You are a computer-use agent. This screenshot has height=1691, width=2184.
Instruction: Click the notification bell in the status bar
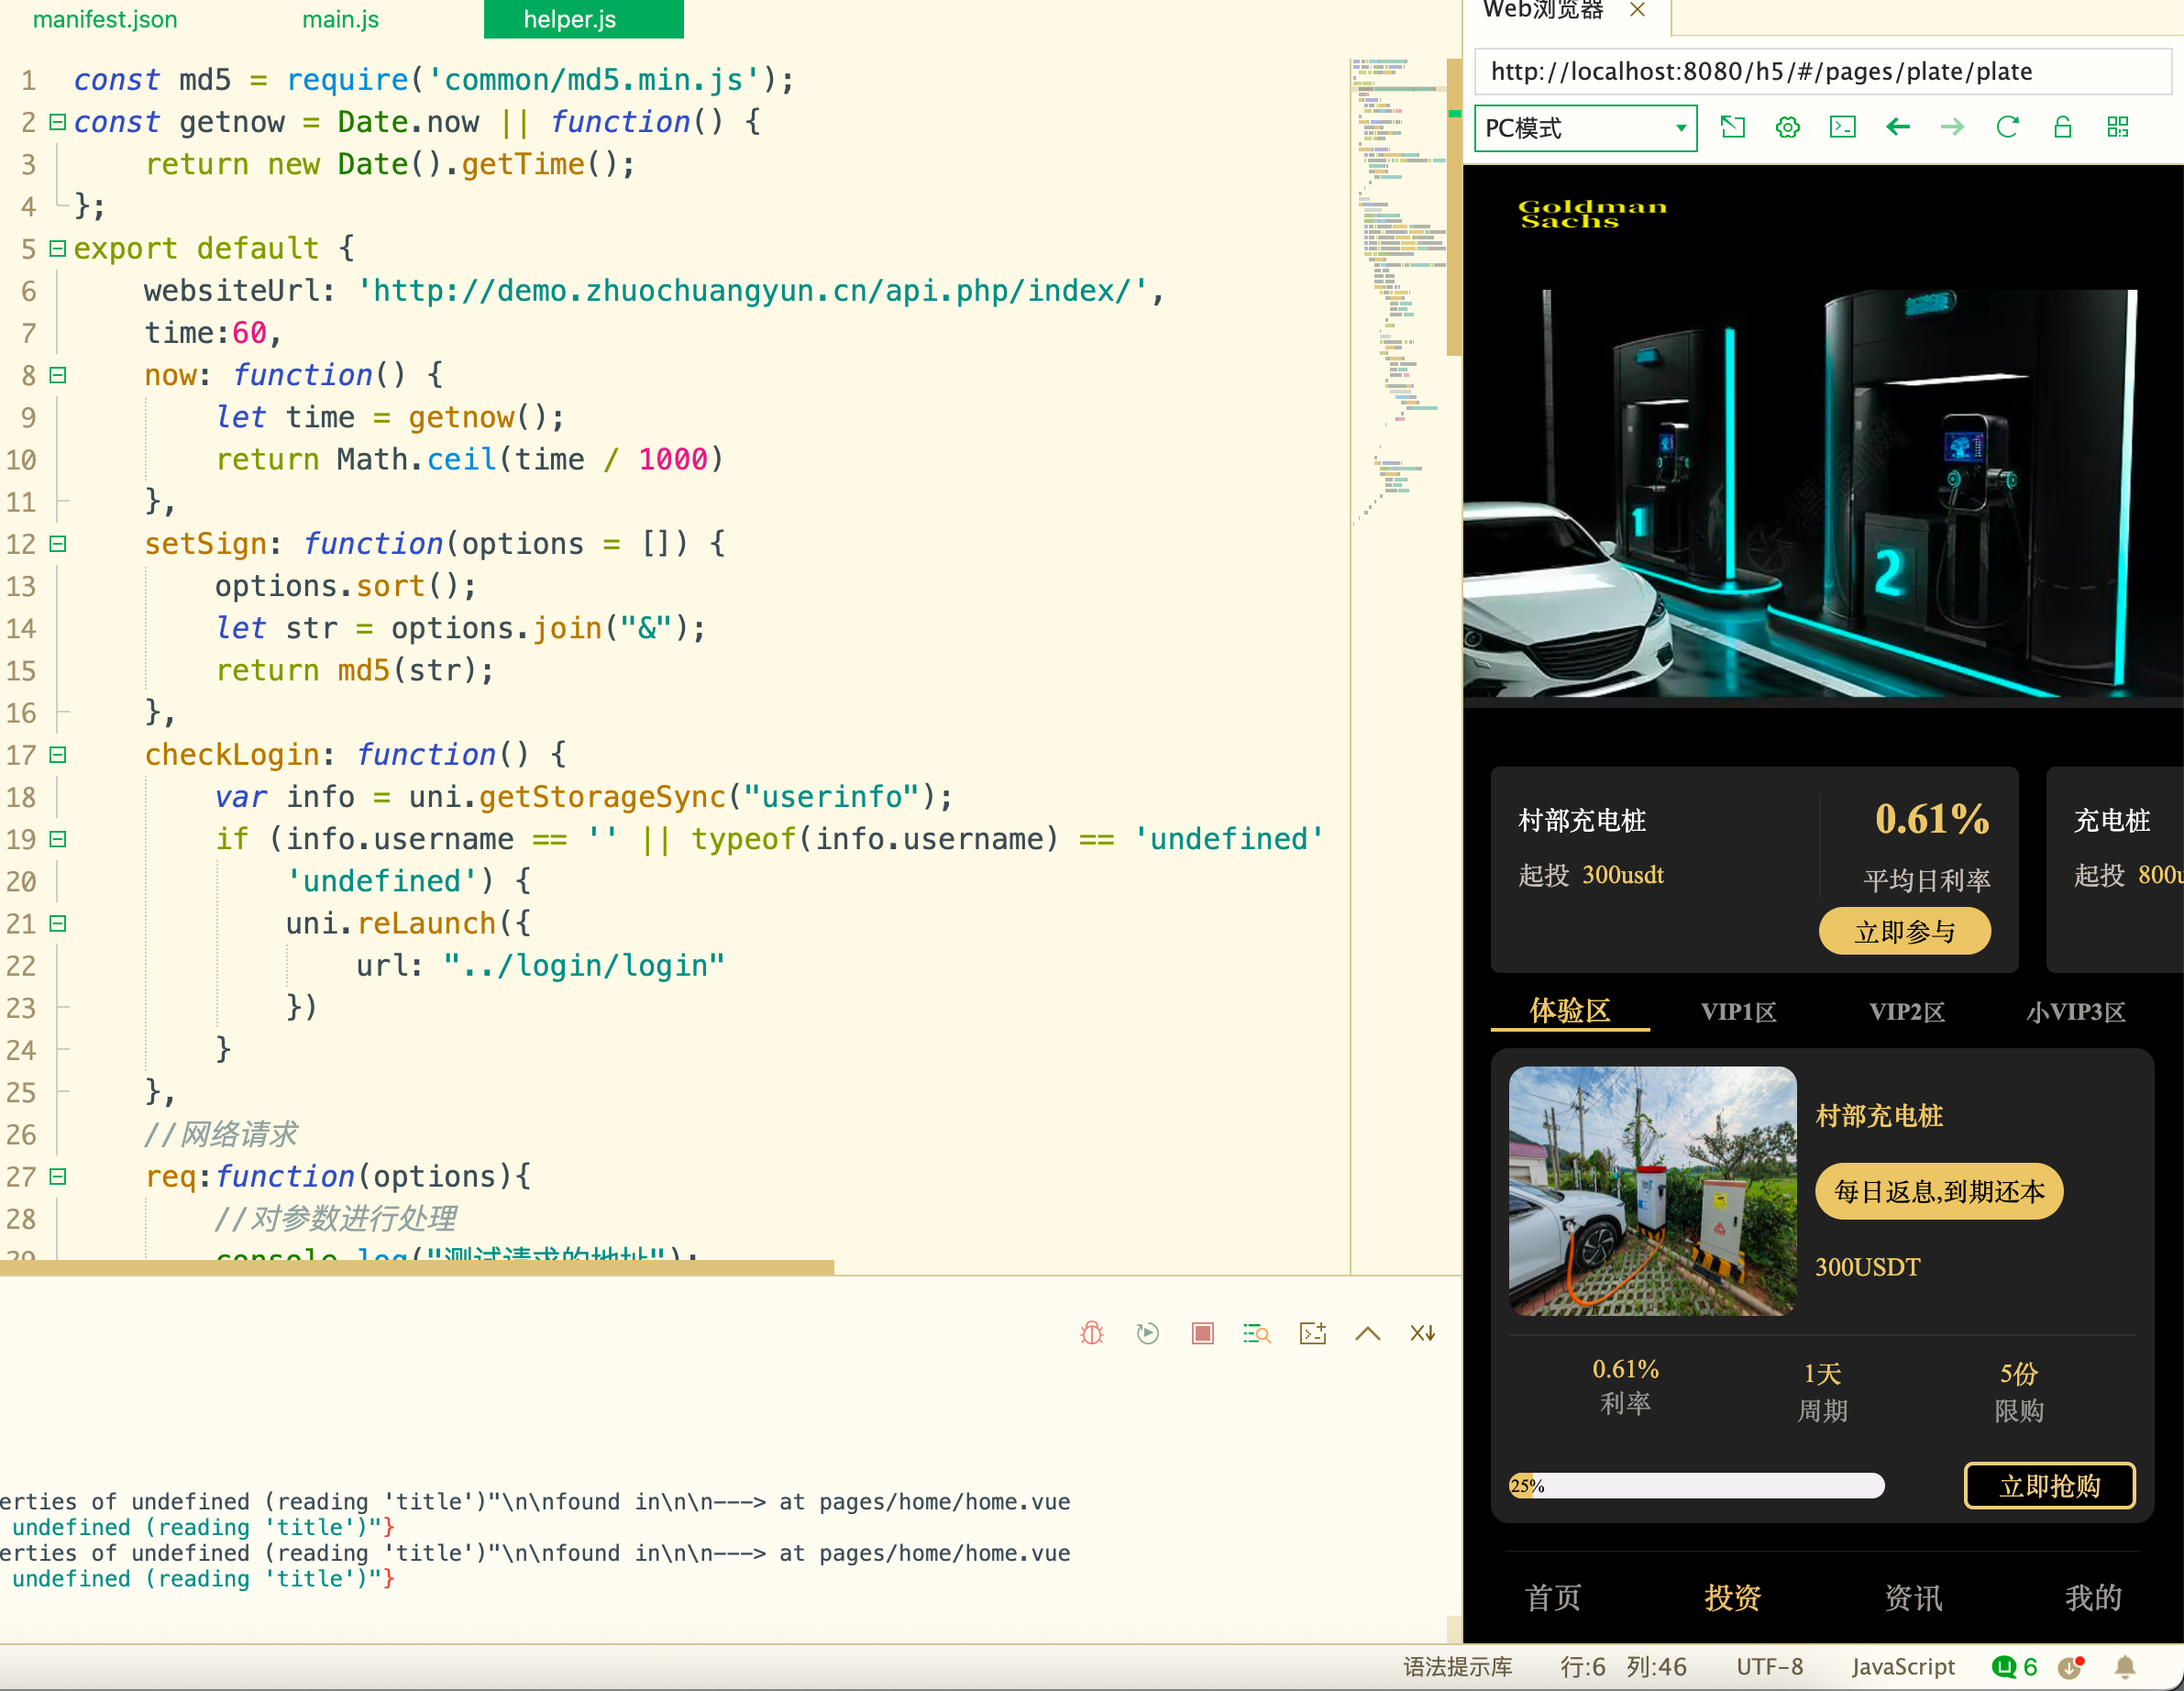tap(2125, 1666)
